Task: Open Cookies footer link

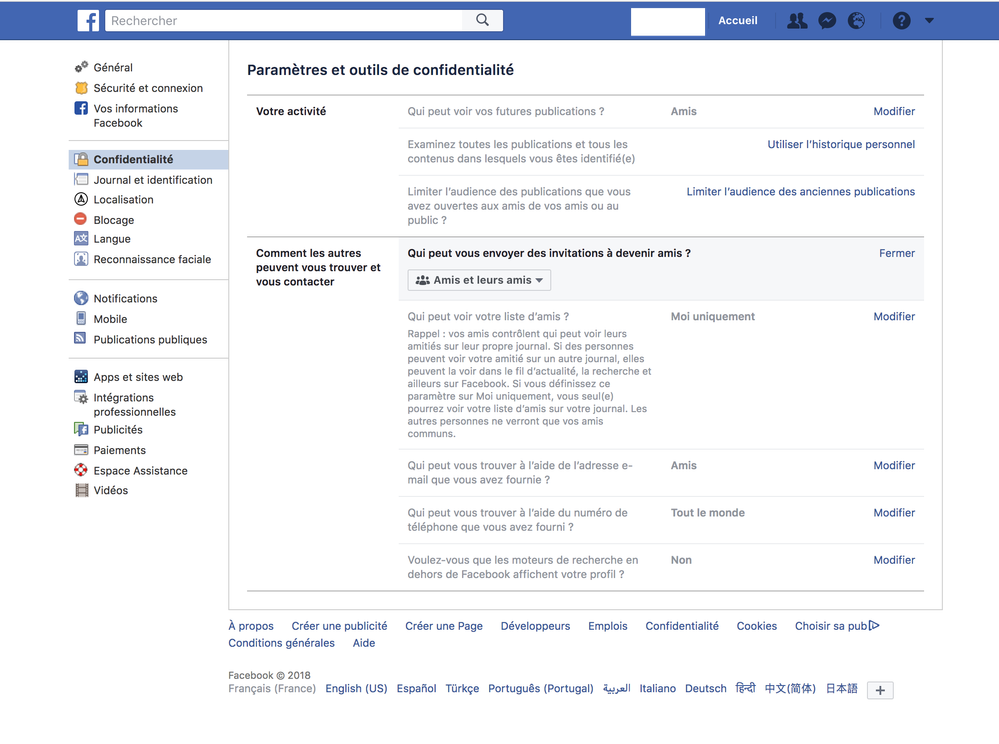Action: 756,626
